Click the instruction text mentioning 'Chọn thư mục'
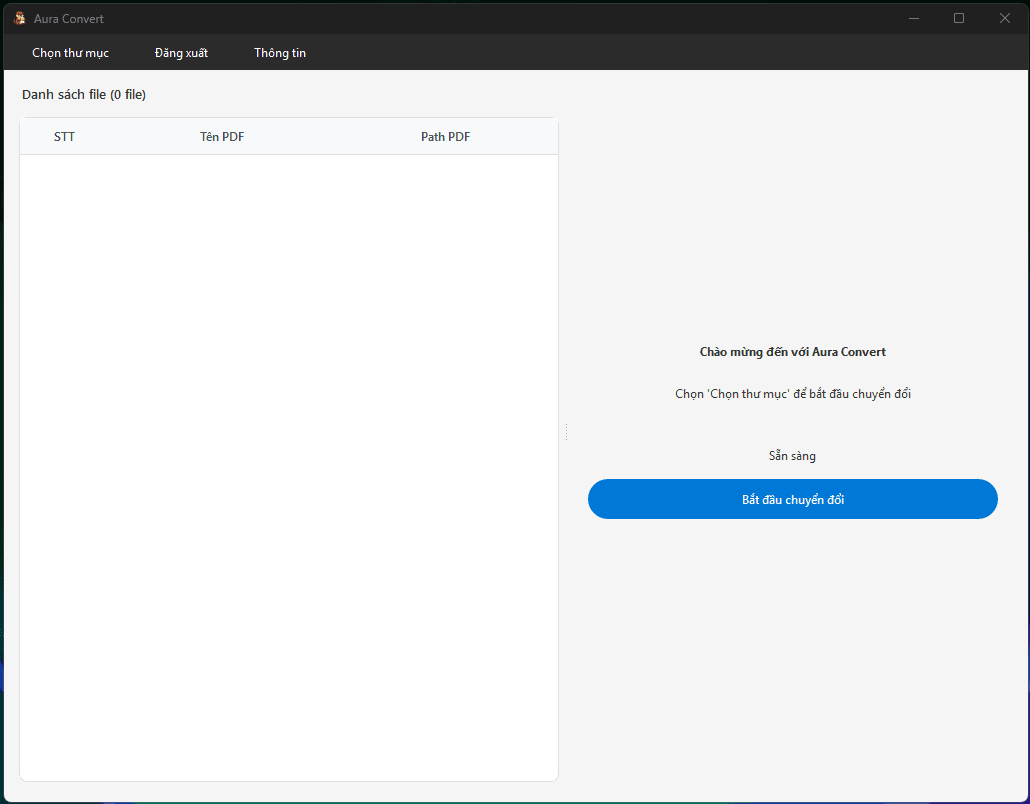The image size is (1030, 804). point(792,394)
